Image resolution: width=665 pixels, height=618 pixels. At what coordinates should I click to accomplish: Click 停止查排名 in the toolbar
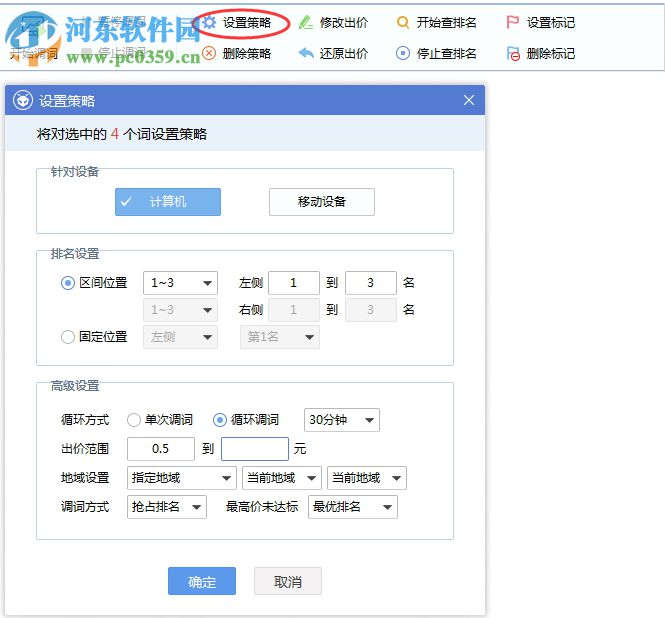pyautogui.click(x=446, y=53)
